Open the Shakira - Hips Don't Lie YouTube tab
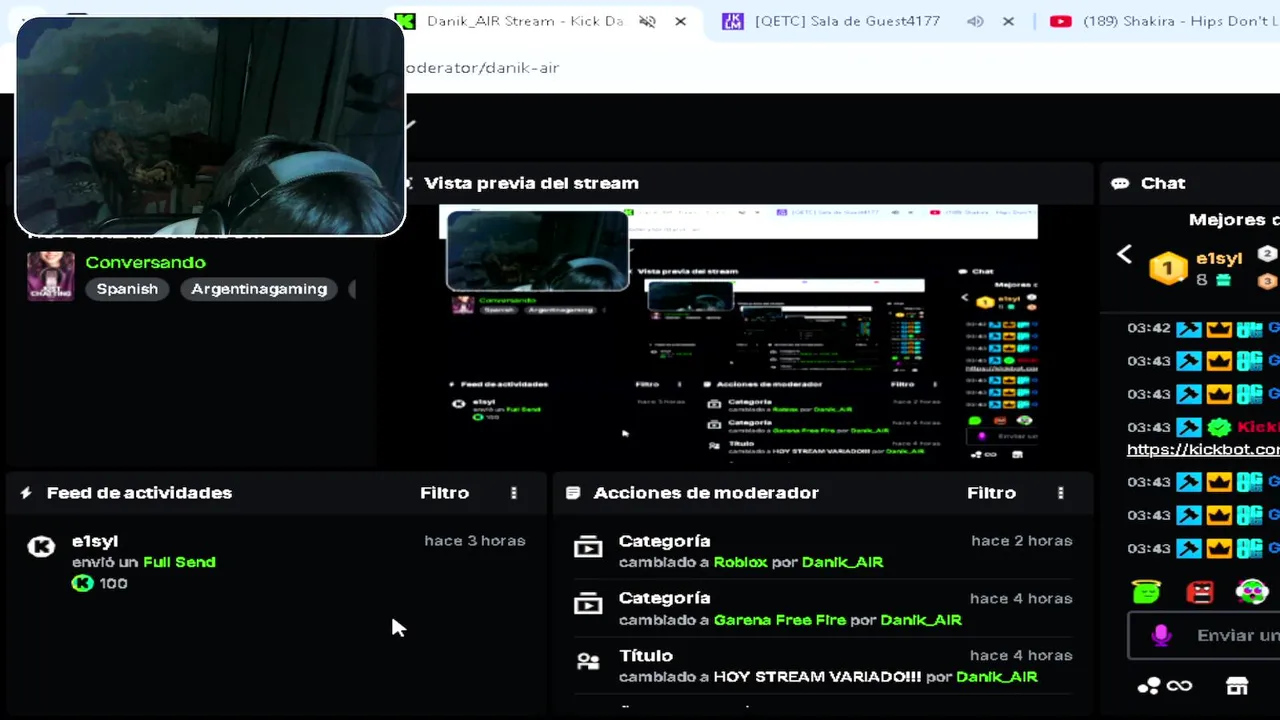The width and height of the screenshot is (1280, 720). point(1165,21)
